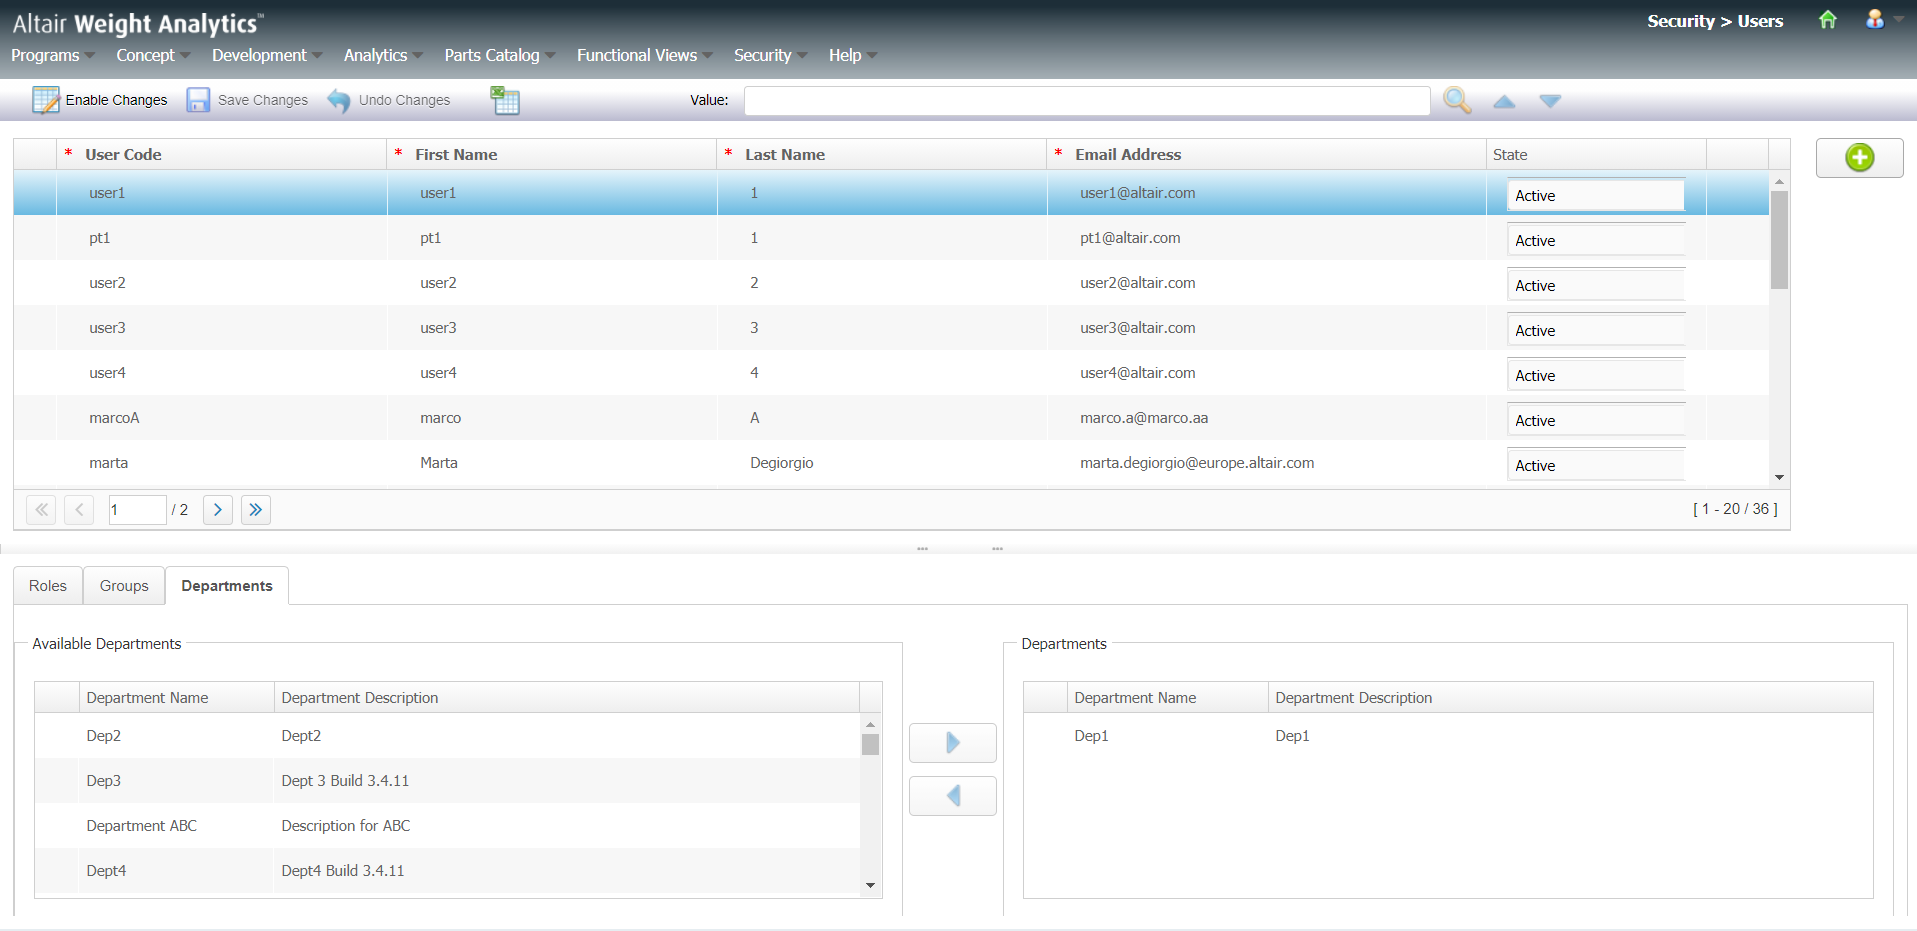1917x931 pixels.
Task: Open State dropdown for marcoA row
Action: tap(1595, 421)
